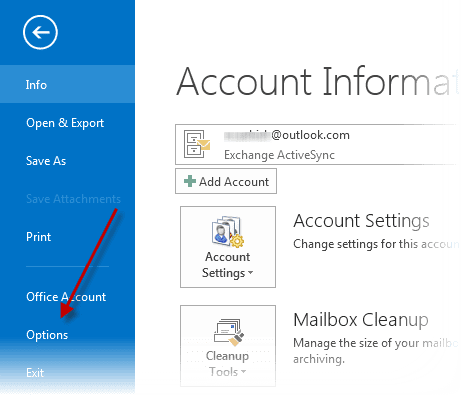The height and width of the screenshot is (396, 462).
Task: Open the Open & Export menu
Action: click(65, 123)
